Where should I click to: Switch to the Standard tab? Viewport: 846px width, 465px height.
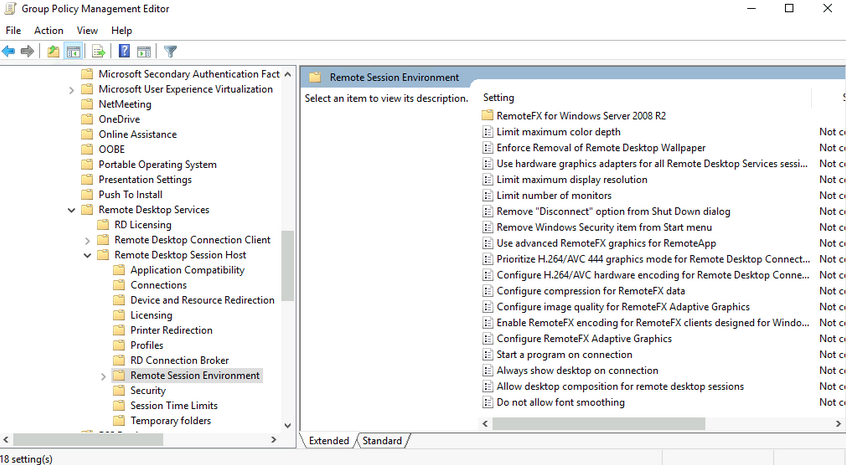tap(382, 441)
